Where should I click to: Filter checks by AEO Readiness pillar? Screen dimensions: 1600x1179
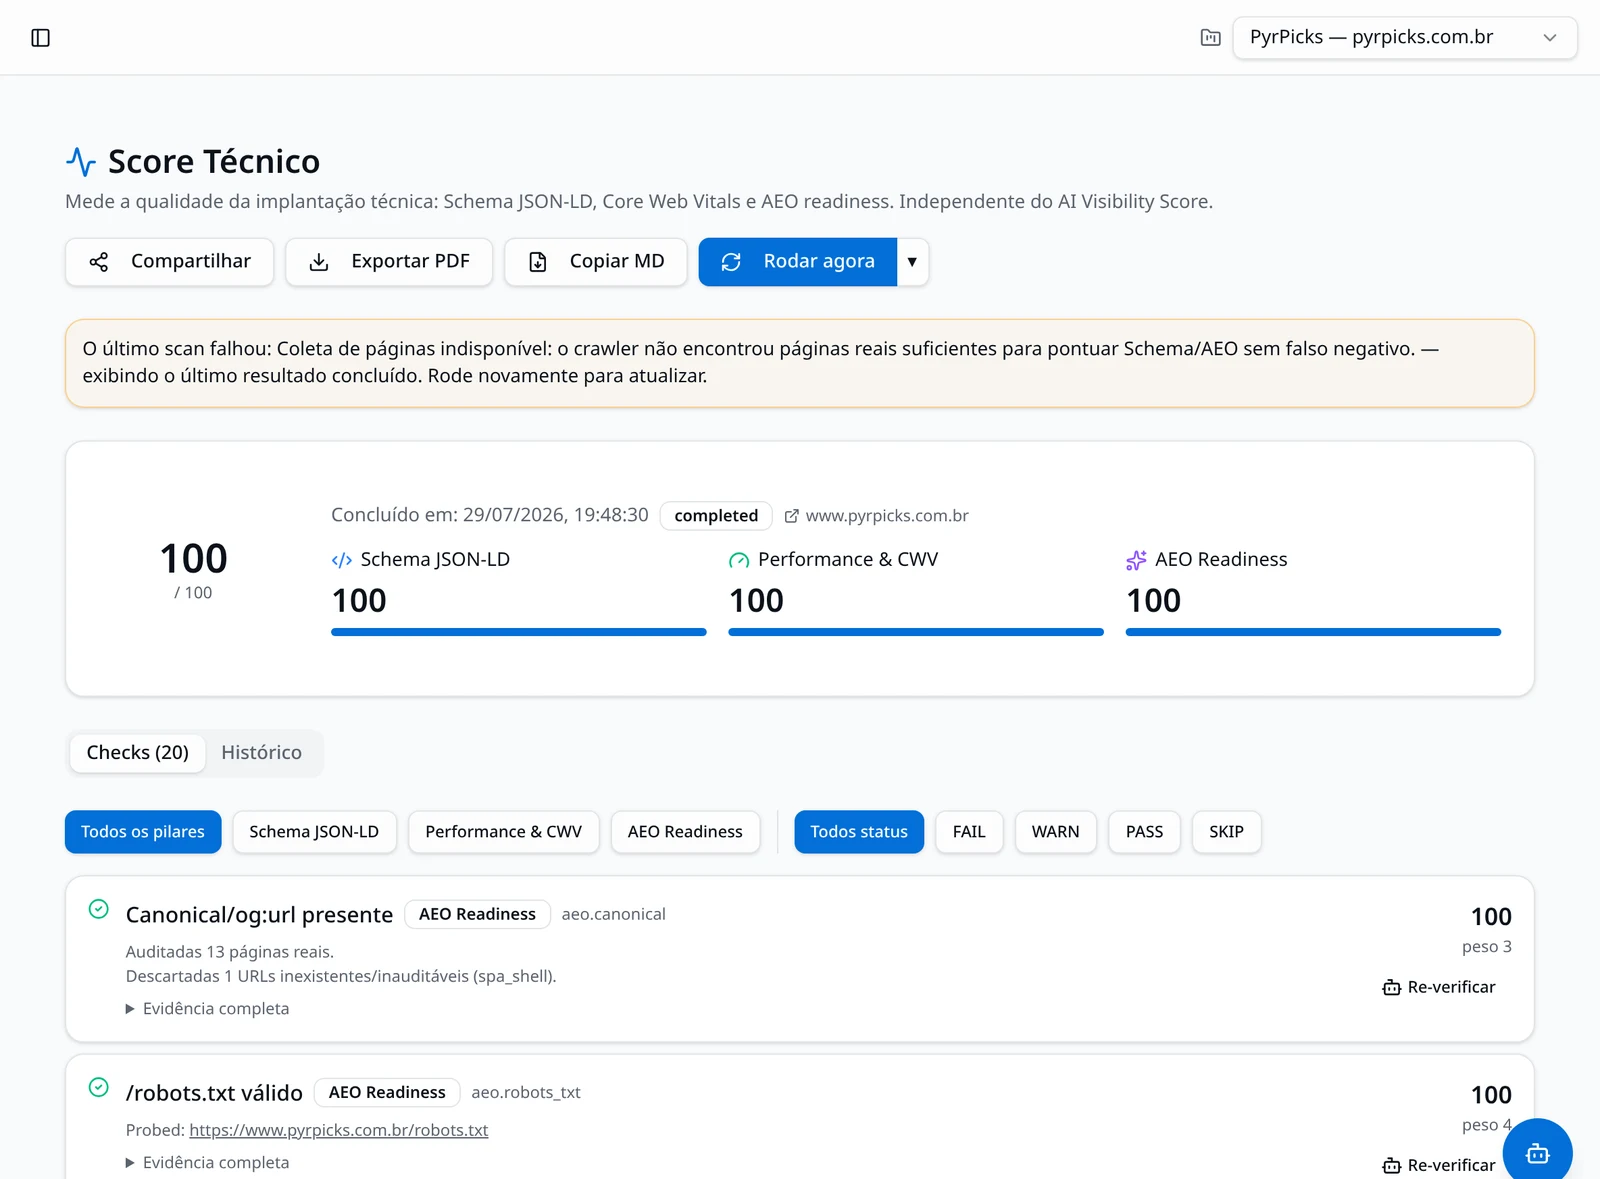pos(685,832)
